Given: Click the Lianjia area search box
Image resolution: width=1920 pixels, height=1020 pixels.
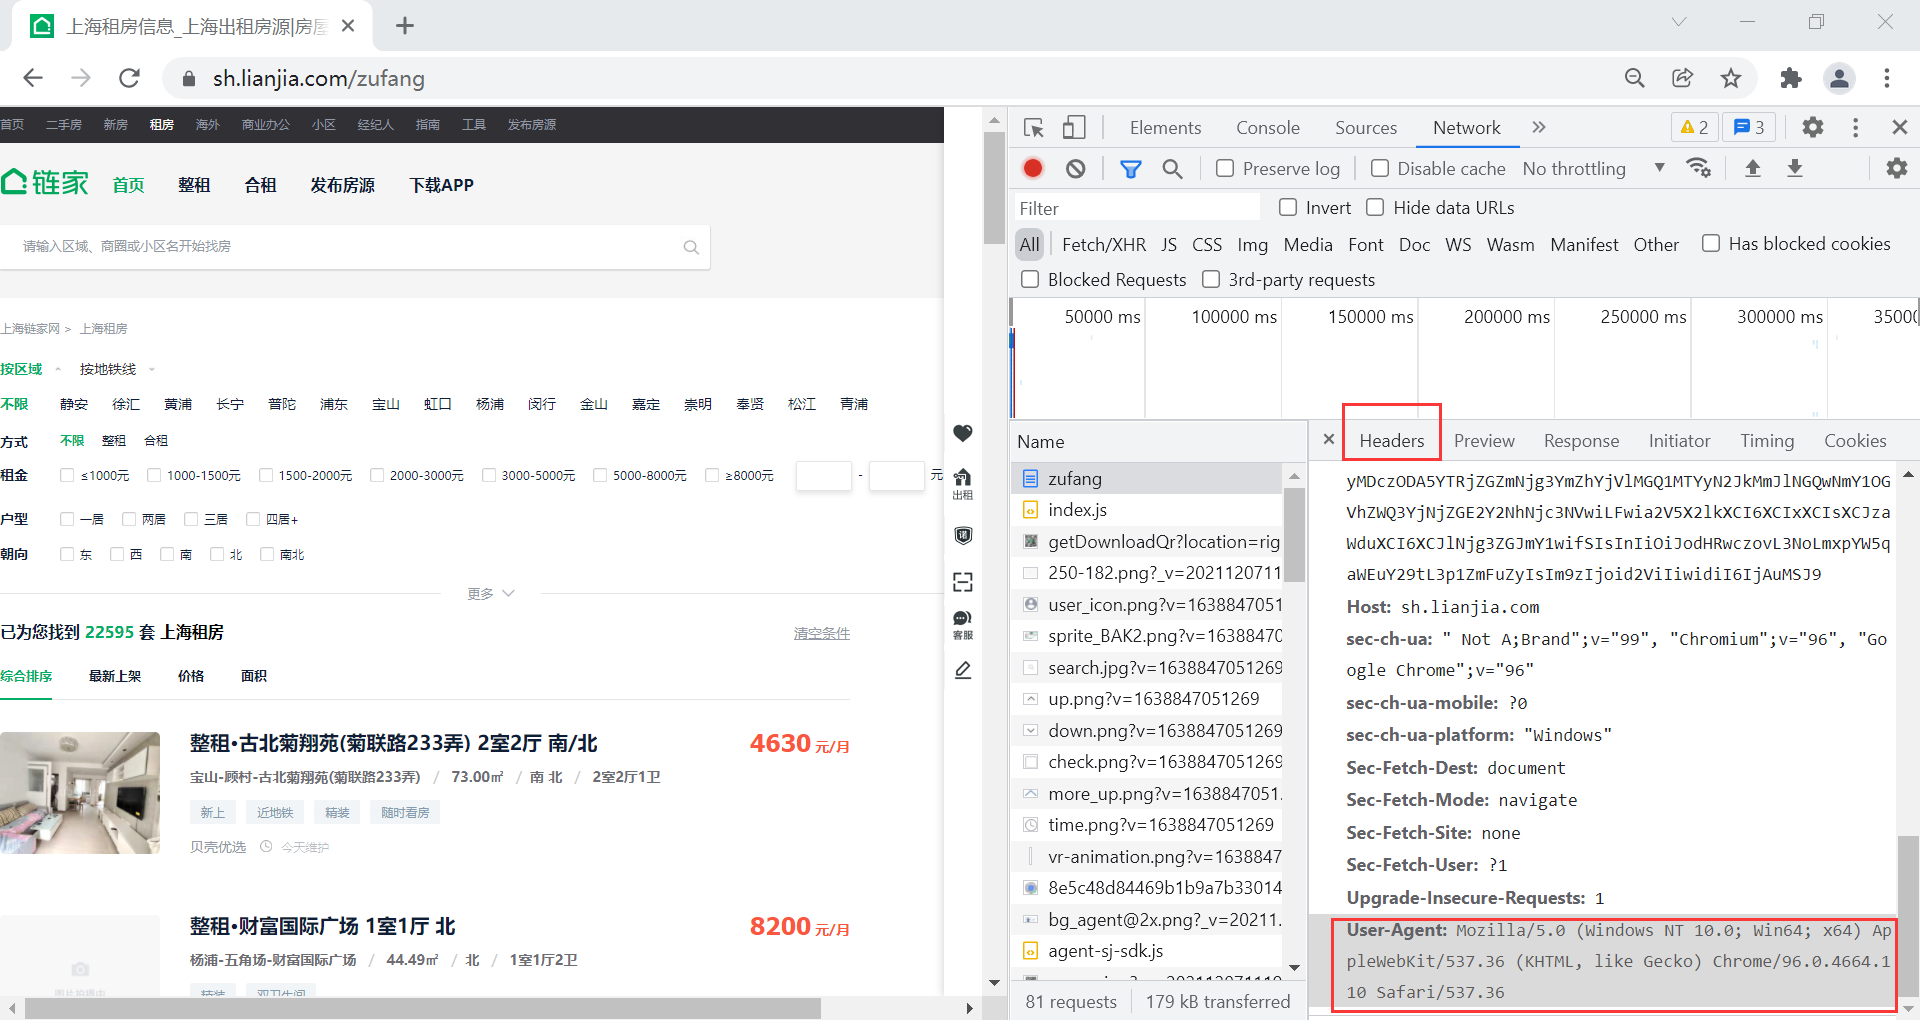Looking at the screenshot, I should tap(355, 247).
